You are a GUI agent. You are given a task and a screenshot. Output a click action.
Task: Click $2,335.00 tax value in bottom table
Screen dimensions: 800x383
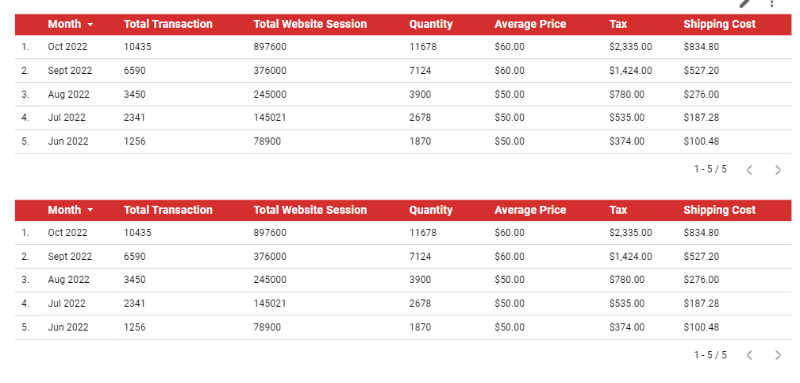(630, 233)
